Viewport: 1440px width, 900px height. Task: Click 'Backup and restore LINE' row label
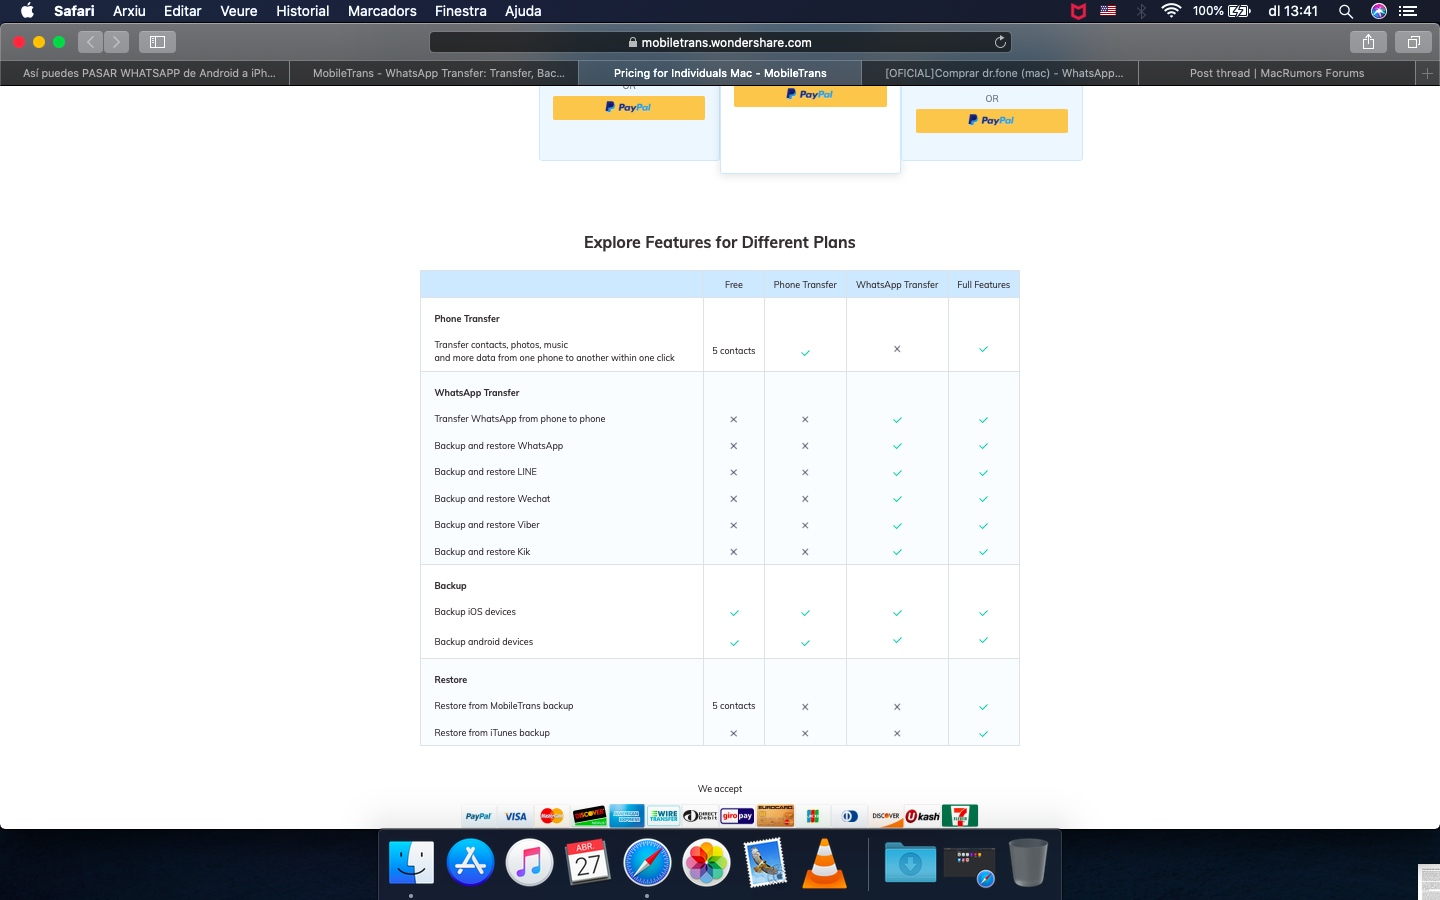click(486, 472)
